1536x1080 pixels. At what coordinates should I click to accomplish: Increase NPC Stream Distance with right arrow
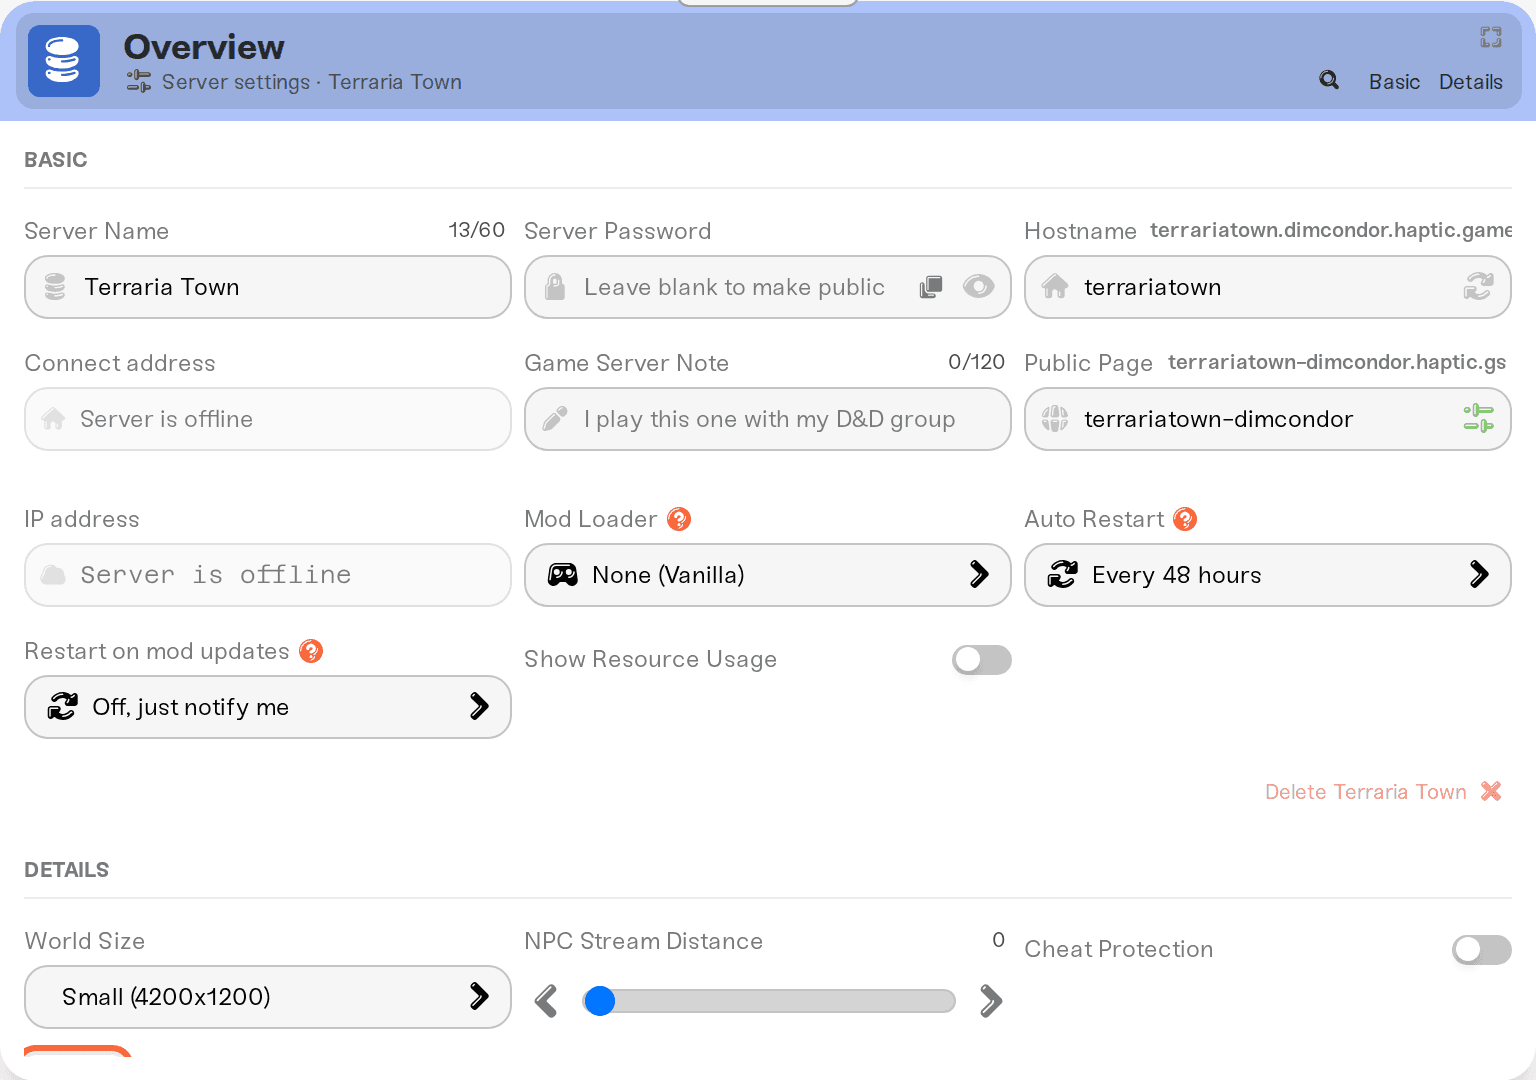click(x=991, y=1000)
